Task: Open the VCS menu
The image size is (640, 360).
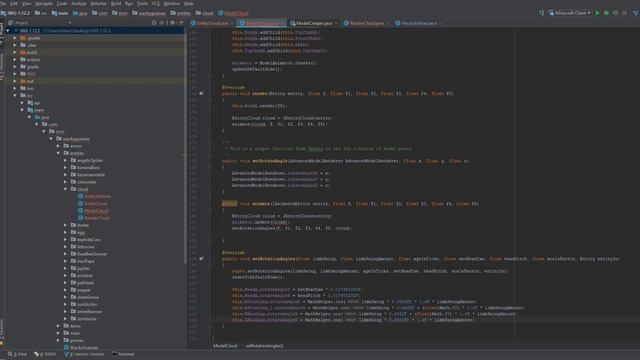Action: (x=156, y=4)
